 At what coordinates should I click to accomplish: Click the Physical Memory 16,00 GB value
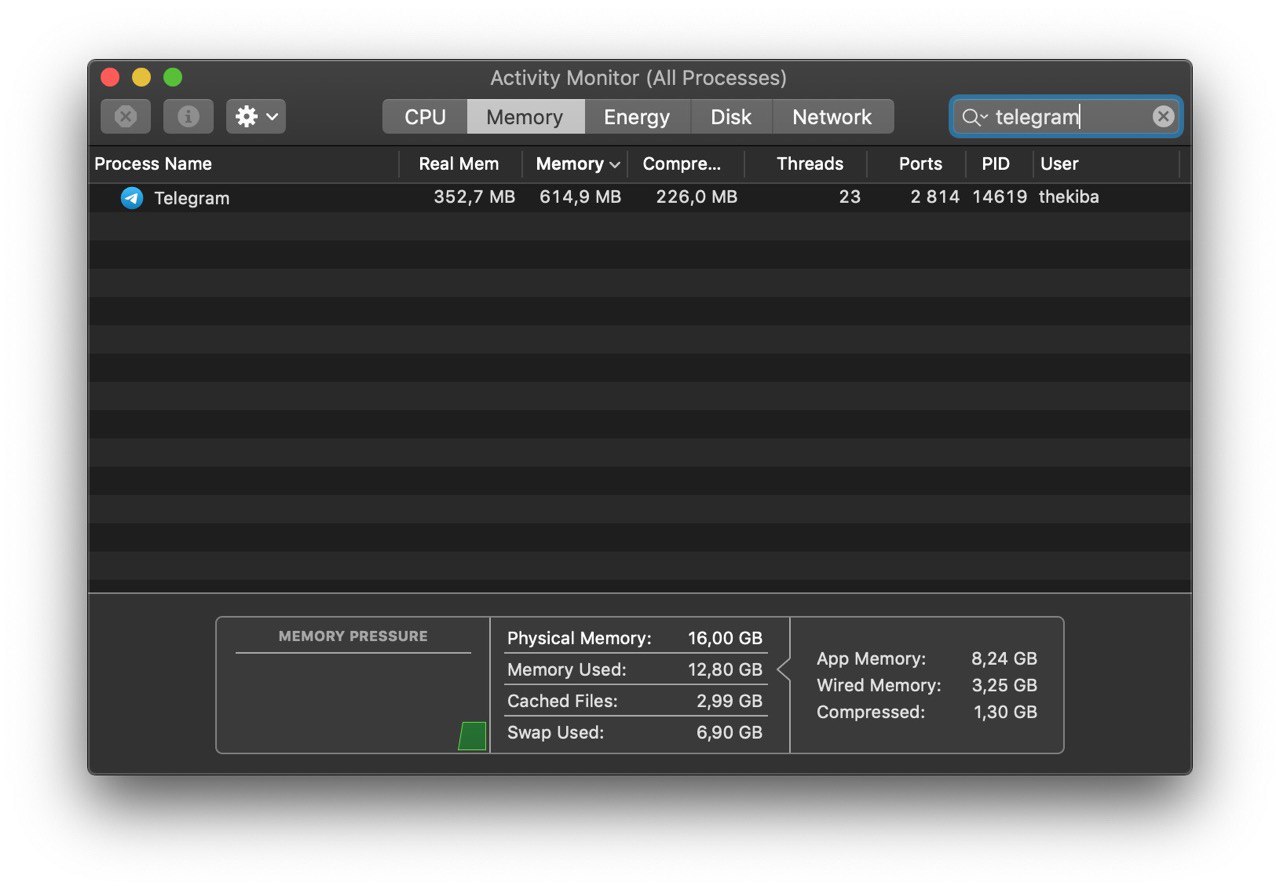[x=725, y=638]
